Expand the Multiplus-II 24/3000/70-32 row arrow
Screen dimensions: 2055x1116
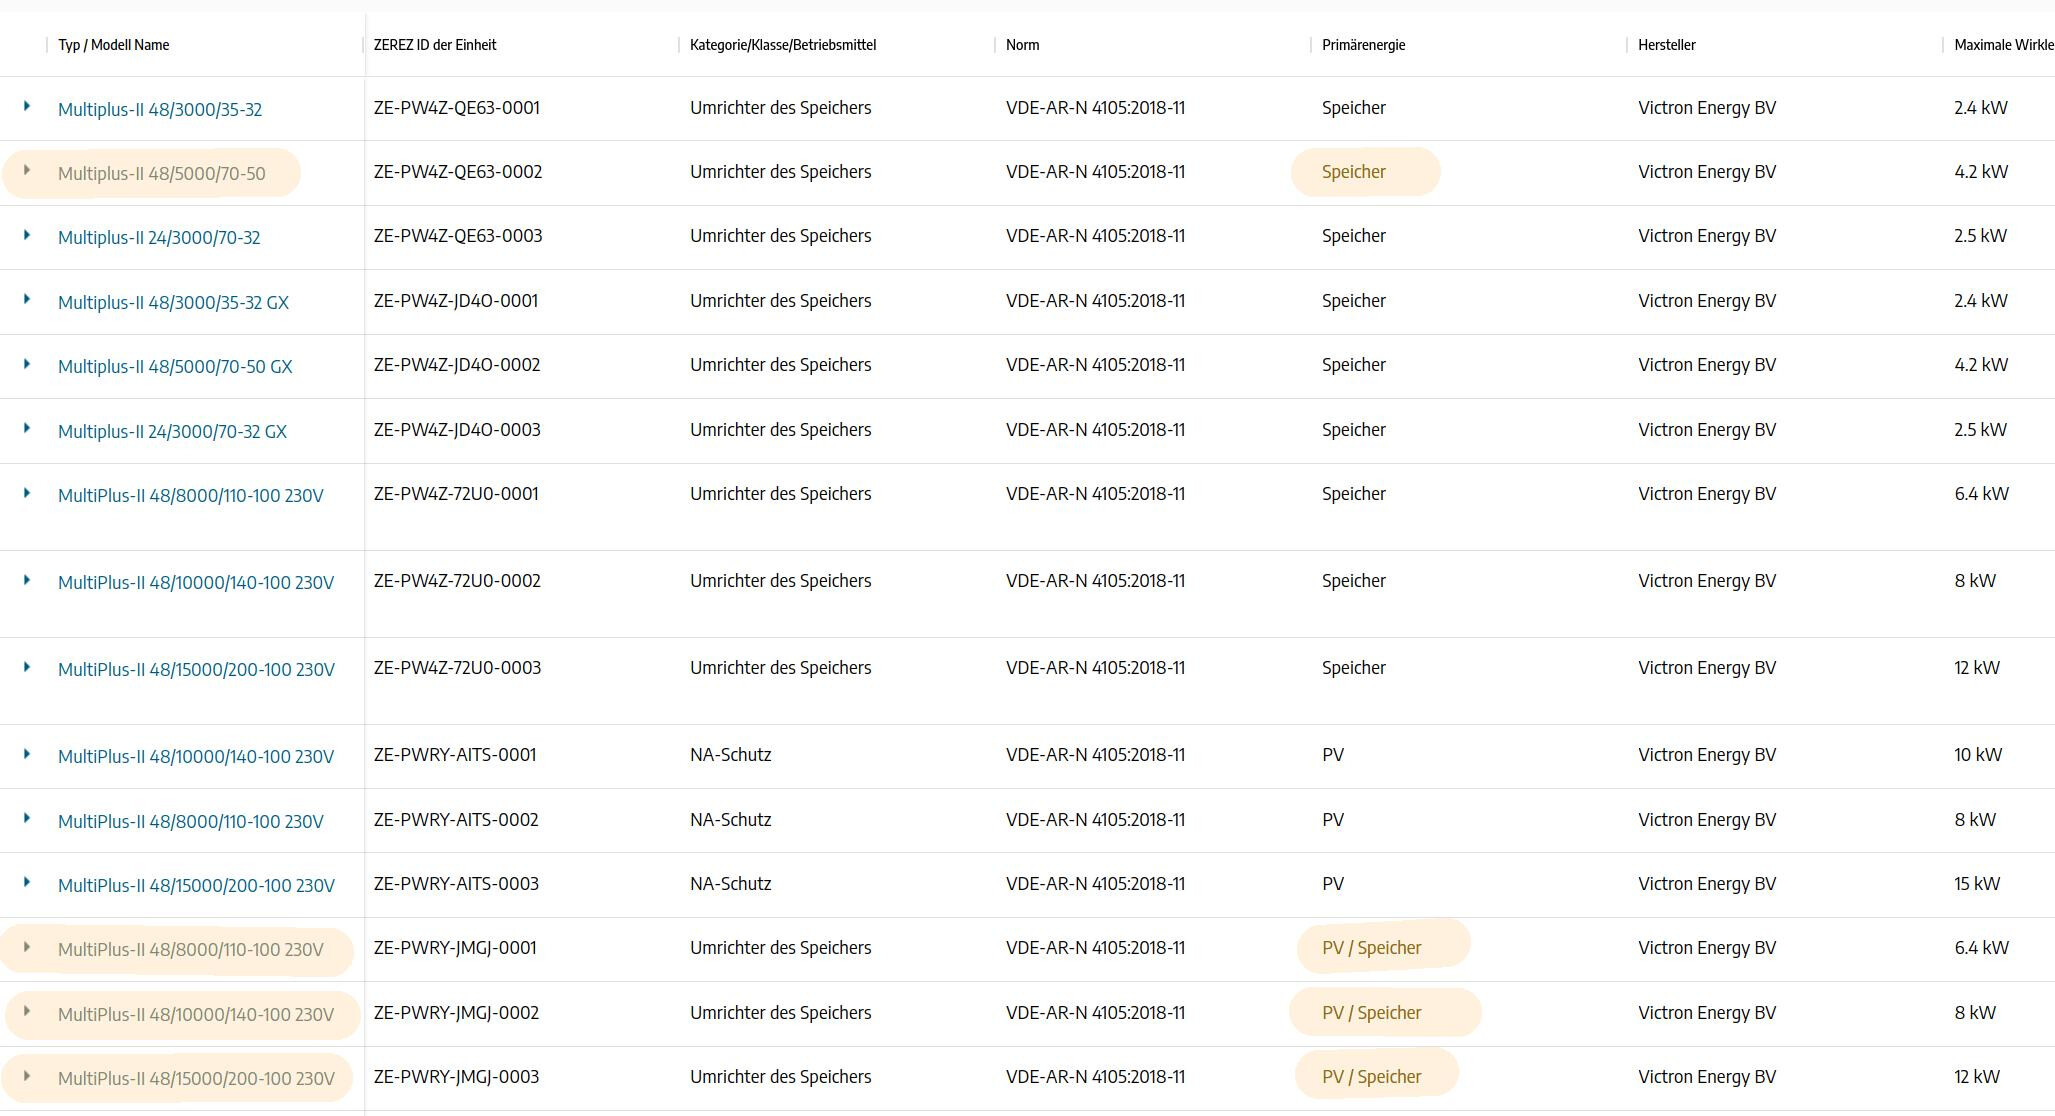[27, 235]
